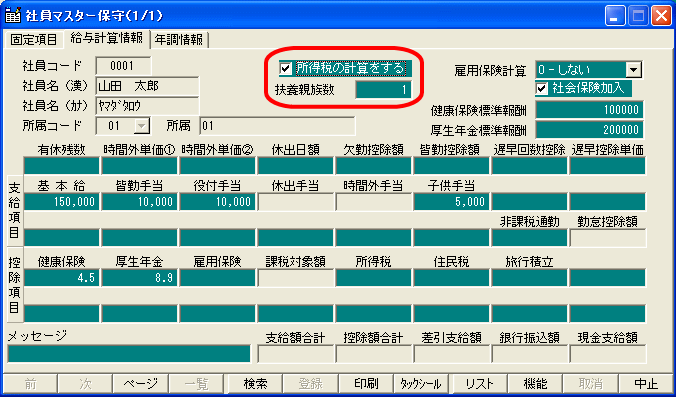The height and width of the screenshot is (397, 676).
Task: Click the 機能 button
Action: 535,383
